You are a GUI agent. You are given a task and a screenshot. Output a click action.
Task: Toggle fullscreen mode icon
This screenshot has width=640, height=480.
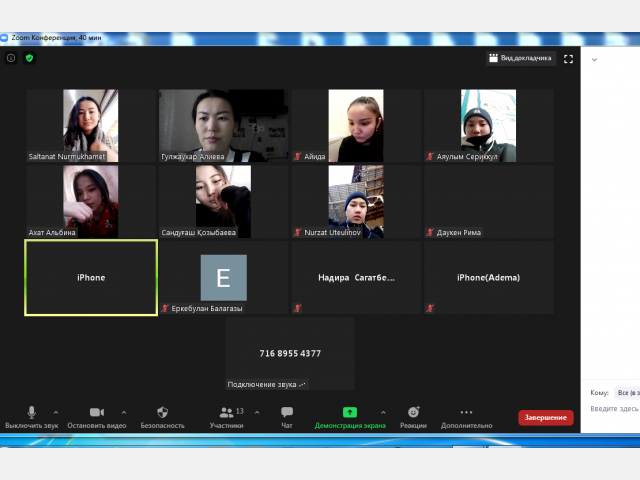(568, 59)
